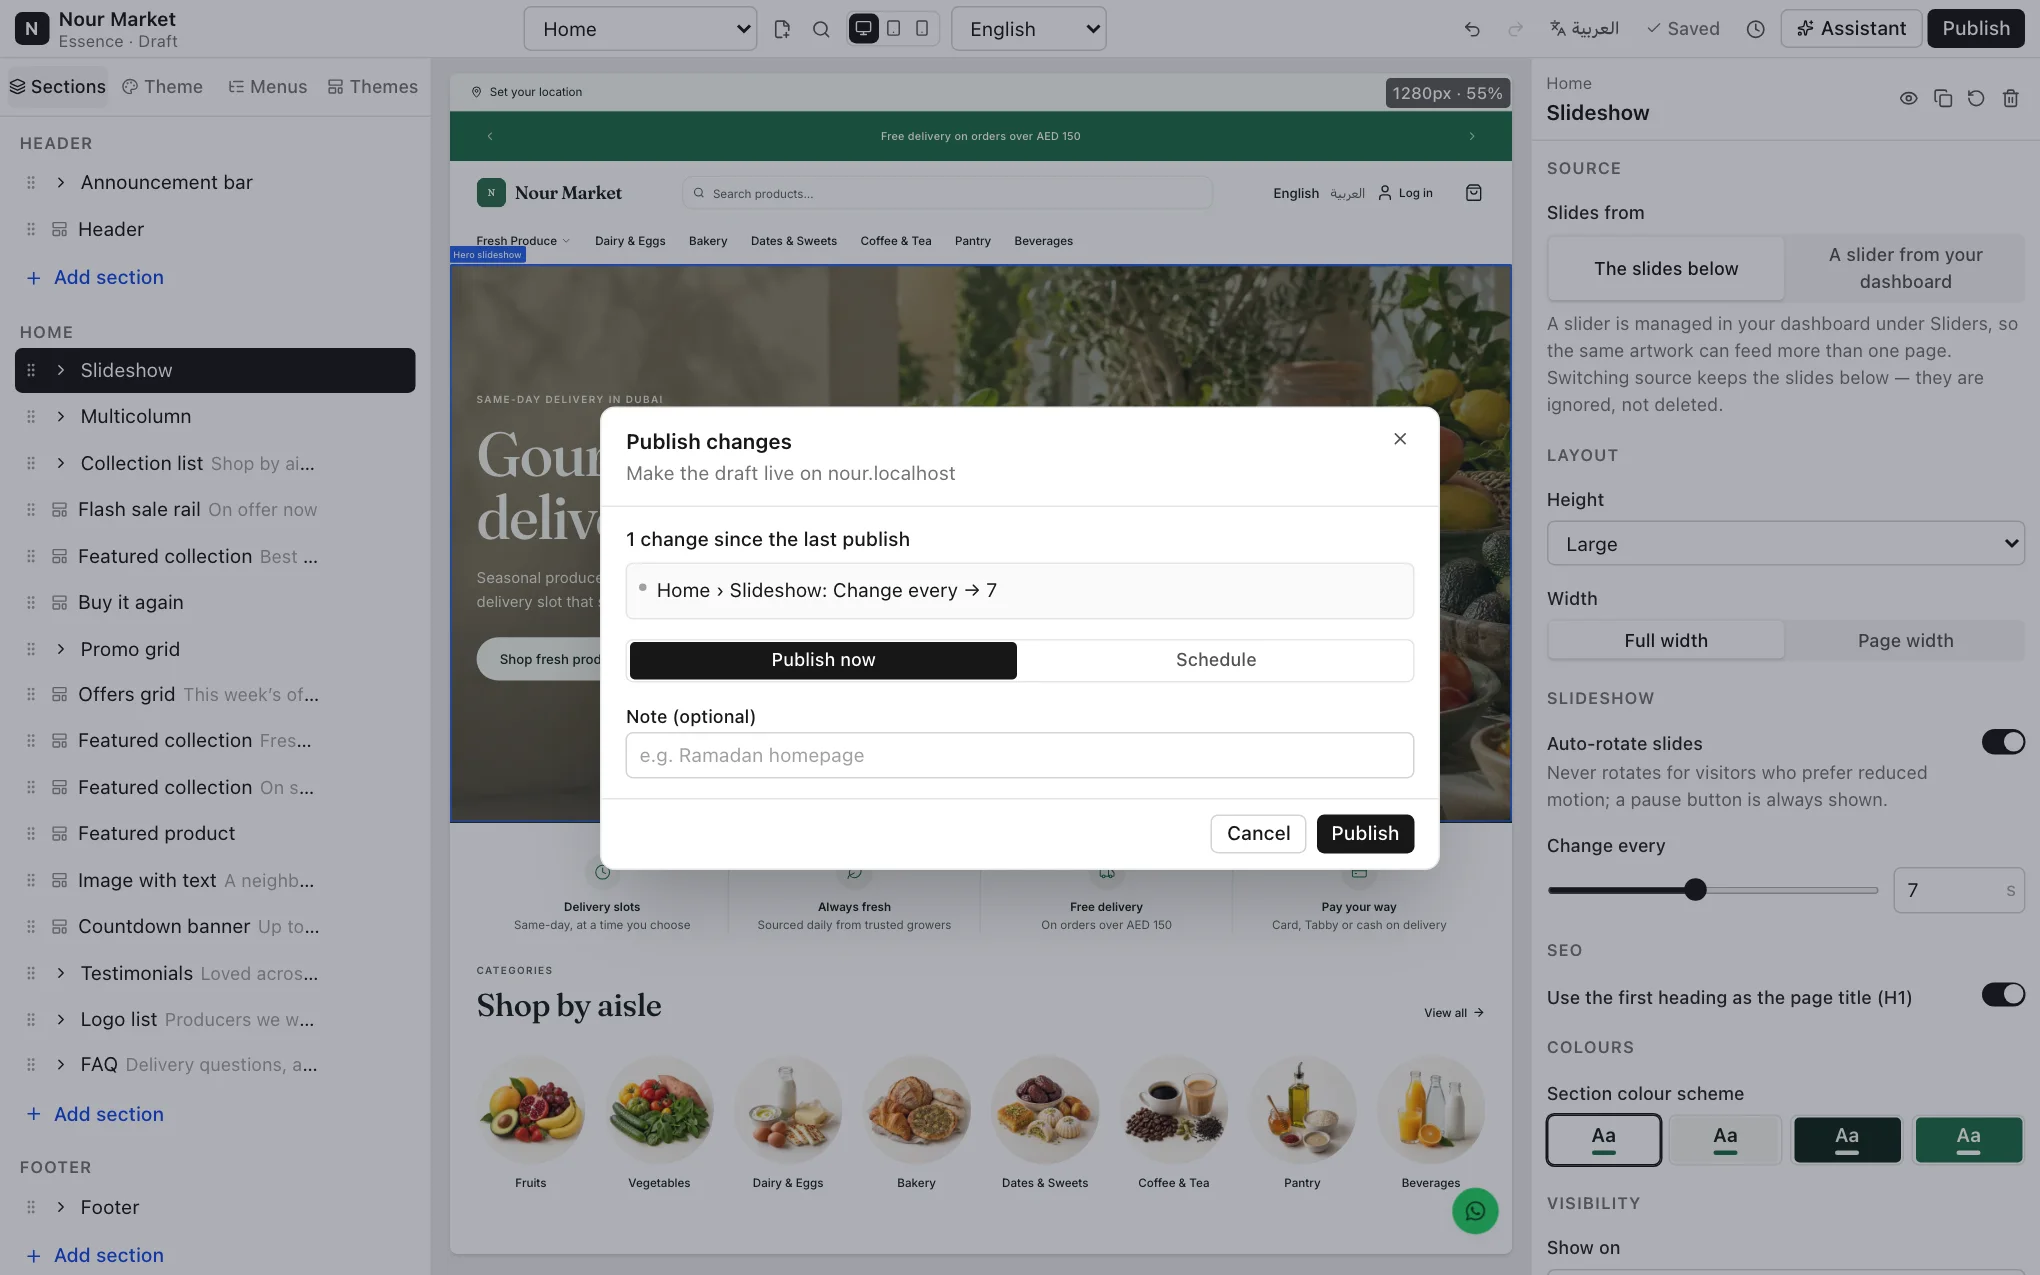Click the new page icon
Viewport: 2040px width, 1275px height.
782,29
